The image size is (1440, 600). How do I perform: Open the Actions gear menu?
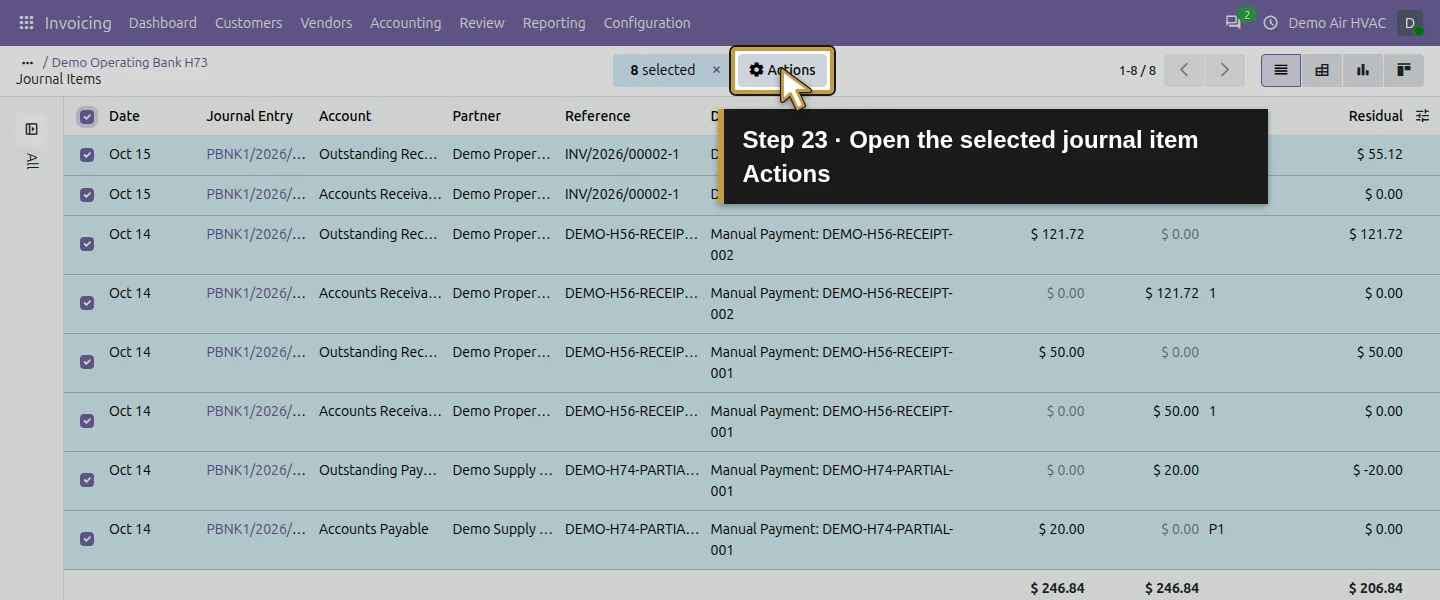[782, 70]
